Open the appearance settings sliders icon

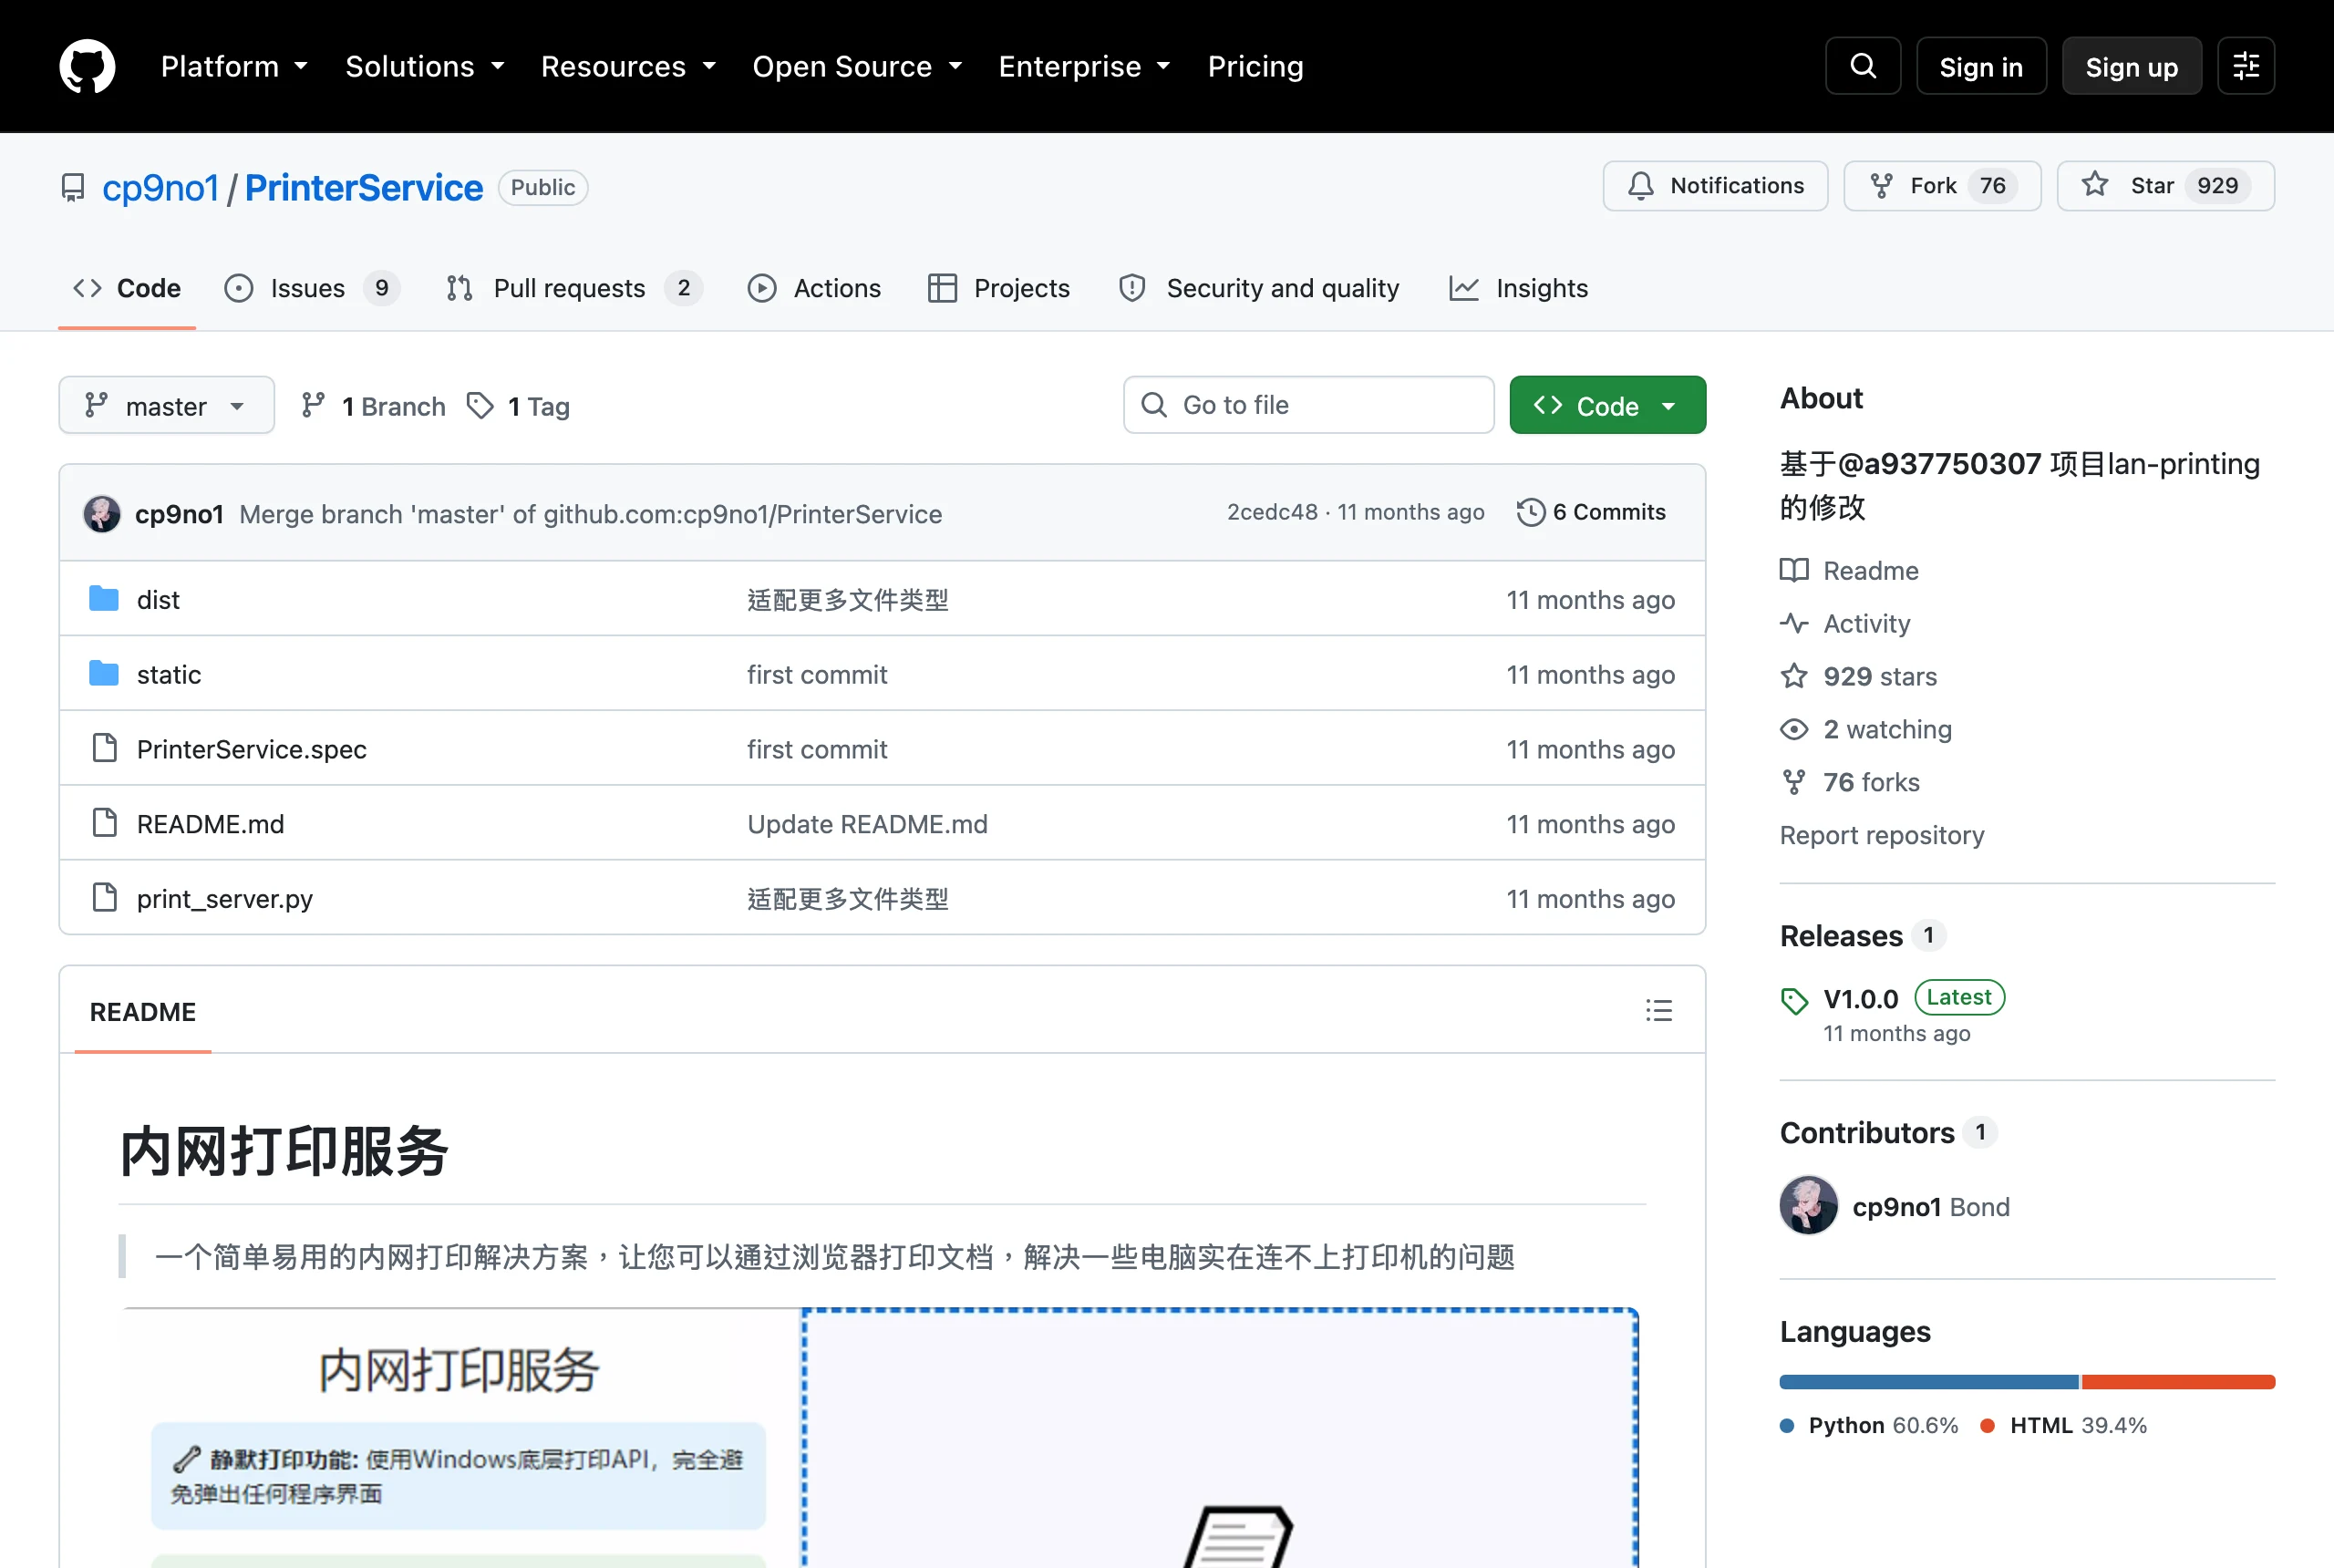(x=2246, y=66)
